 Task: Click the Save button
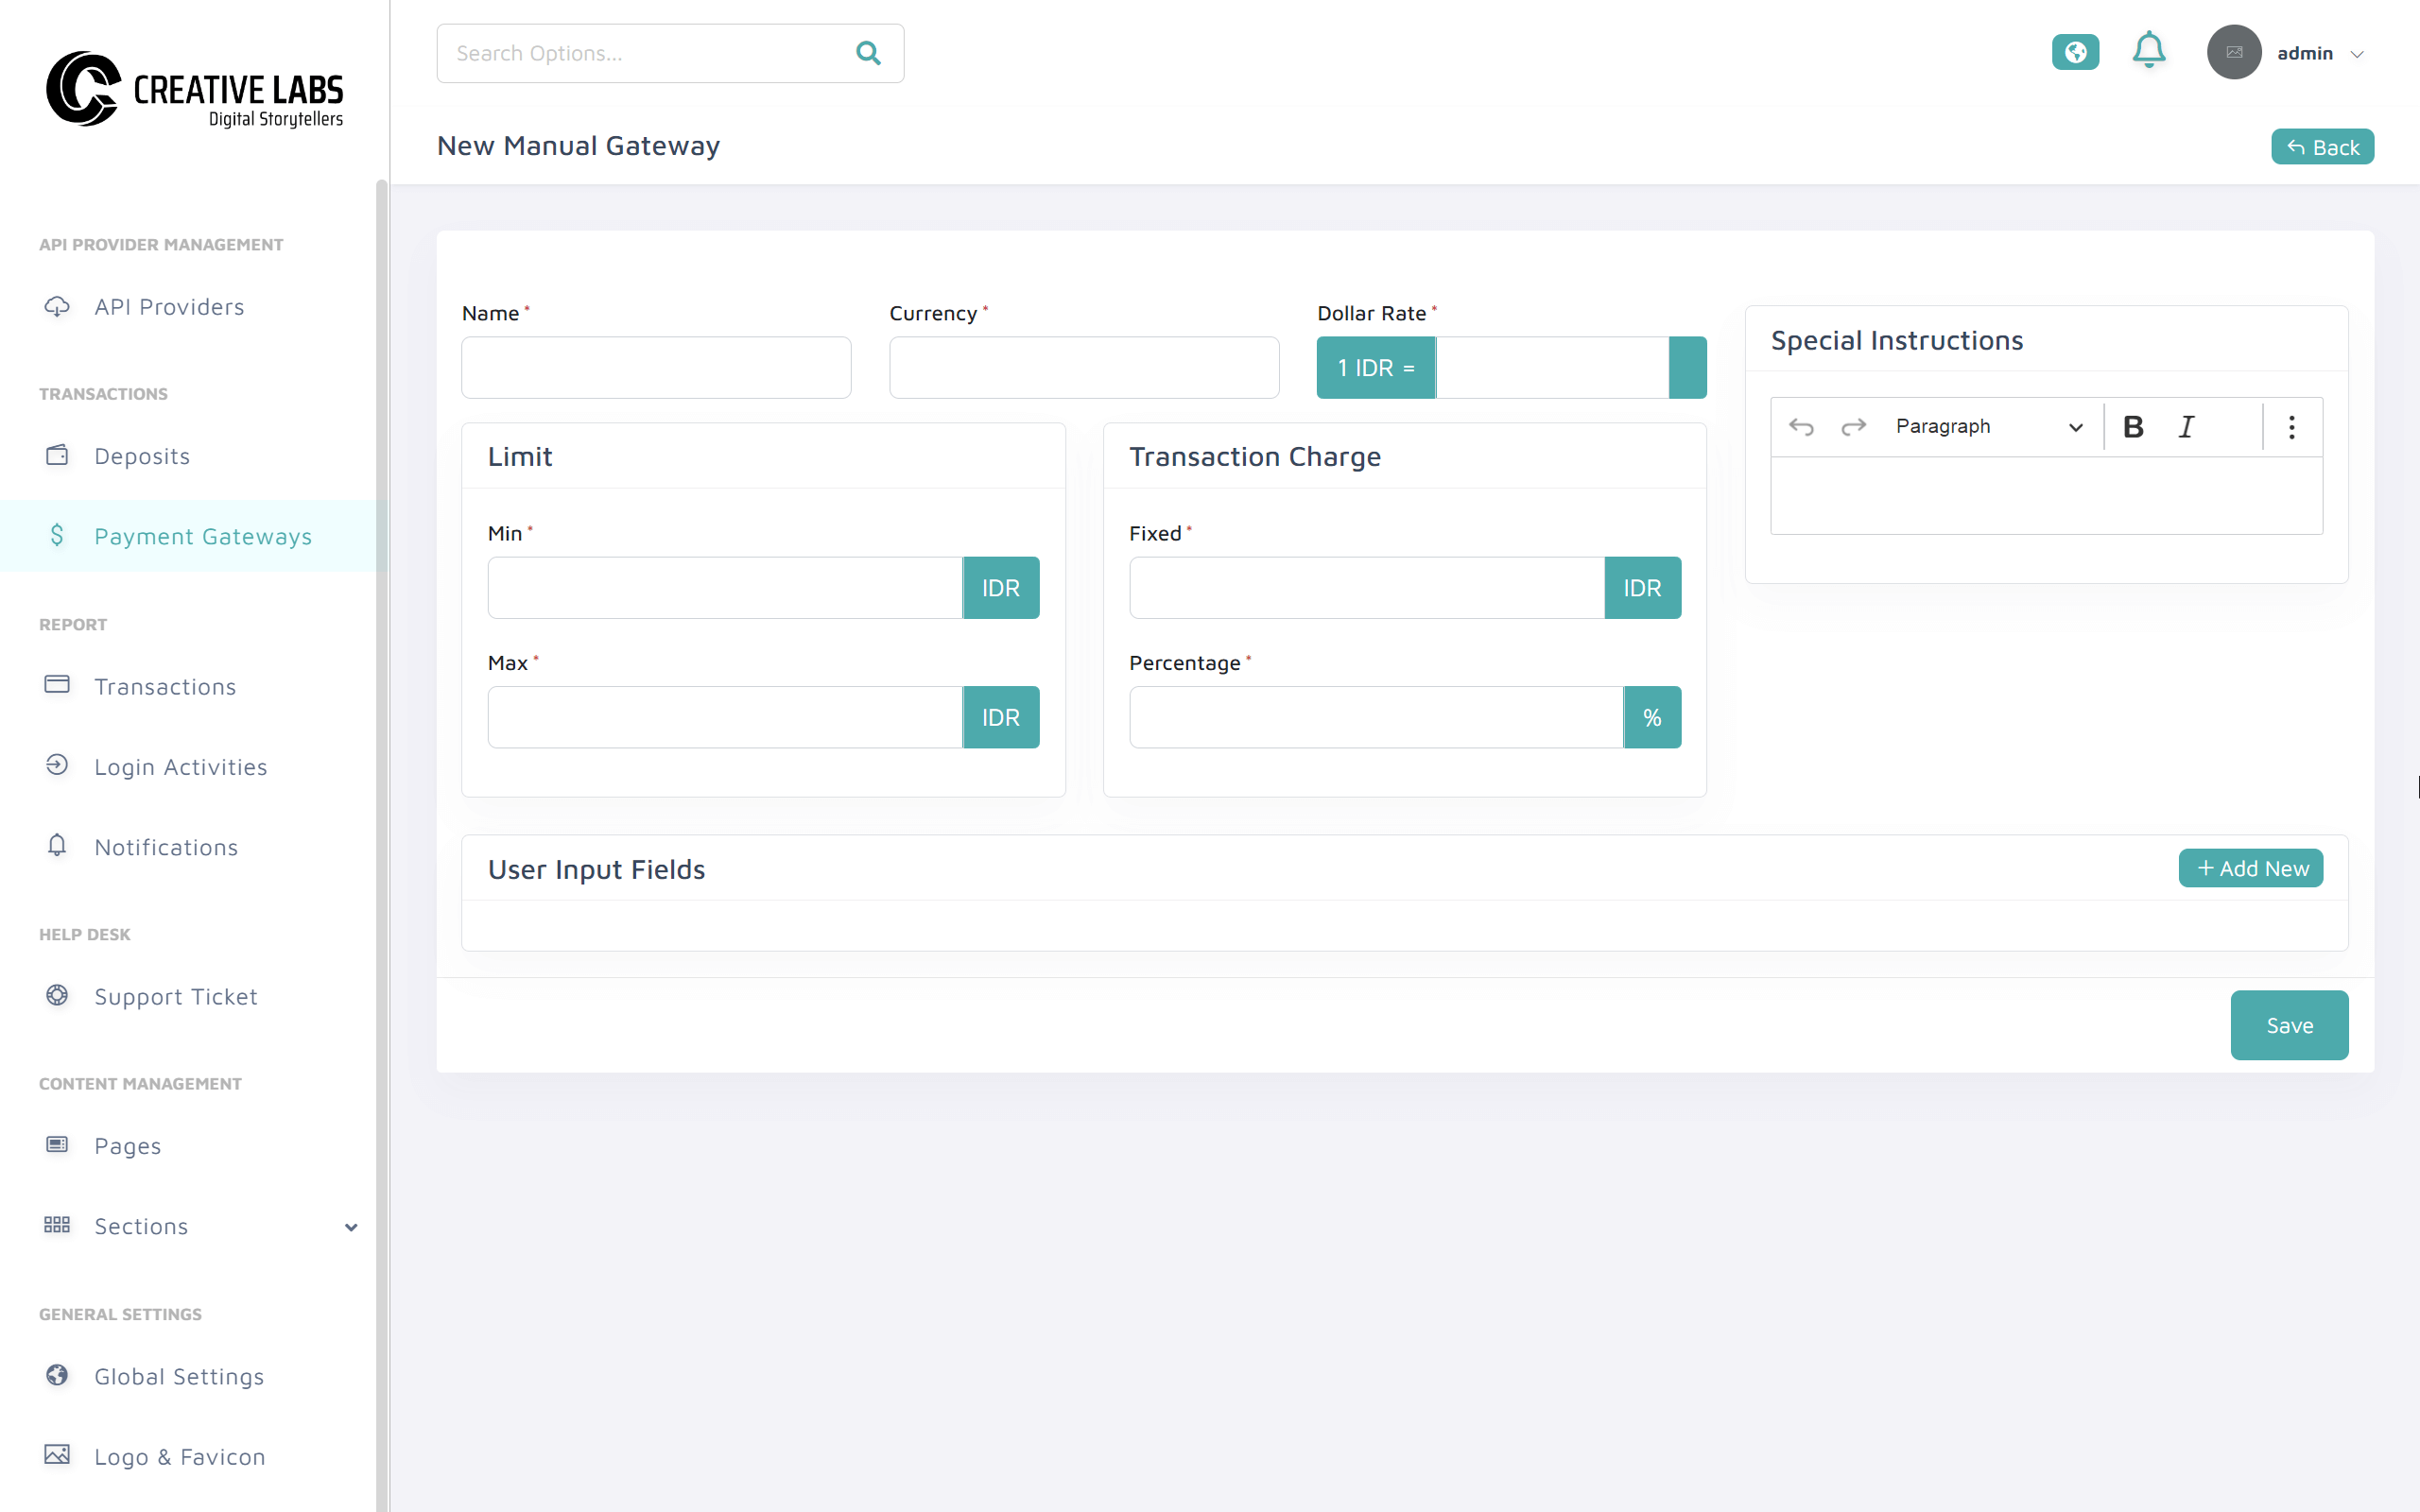click(2289, 1024)
